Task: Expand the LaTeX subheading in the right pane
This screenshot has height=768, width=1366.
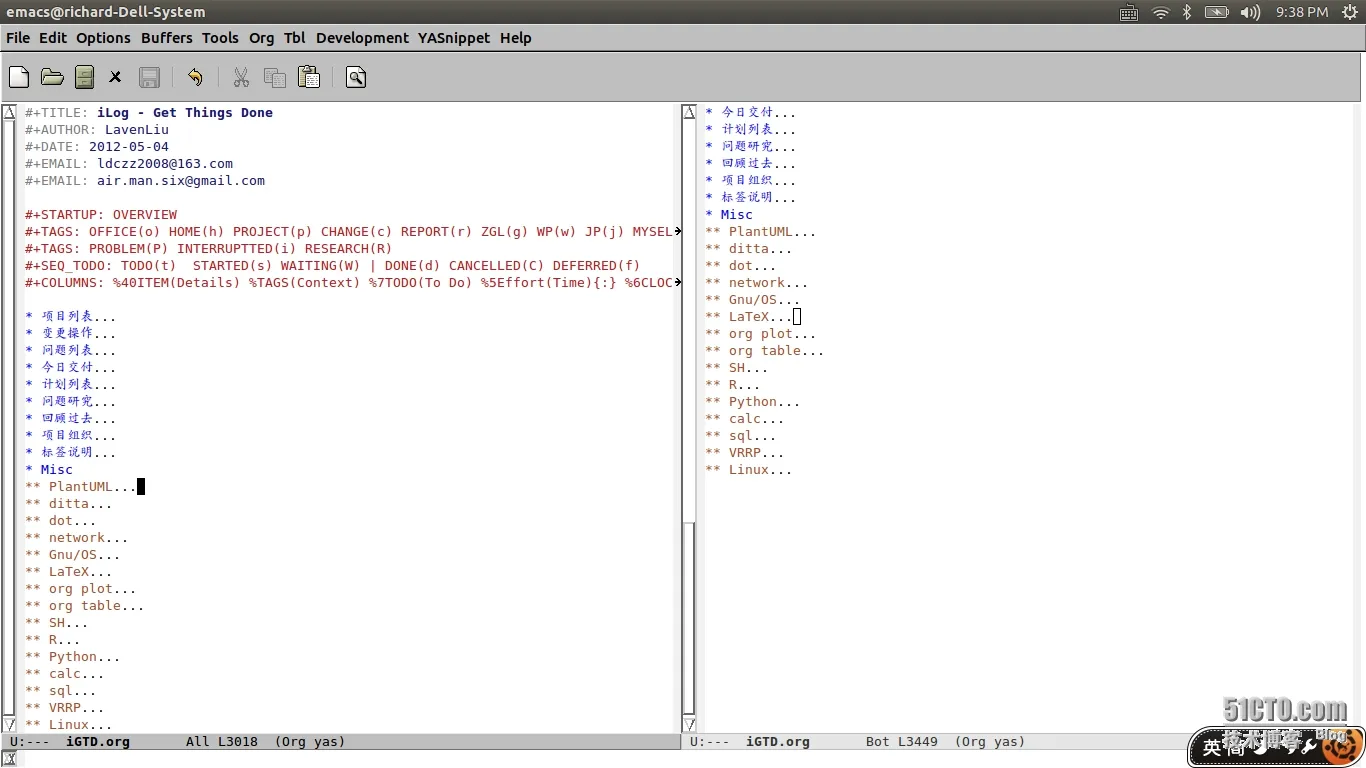Action: point(749,317)
